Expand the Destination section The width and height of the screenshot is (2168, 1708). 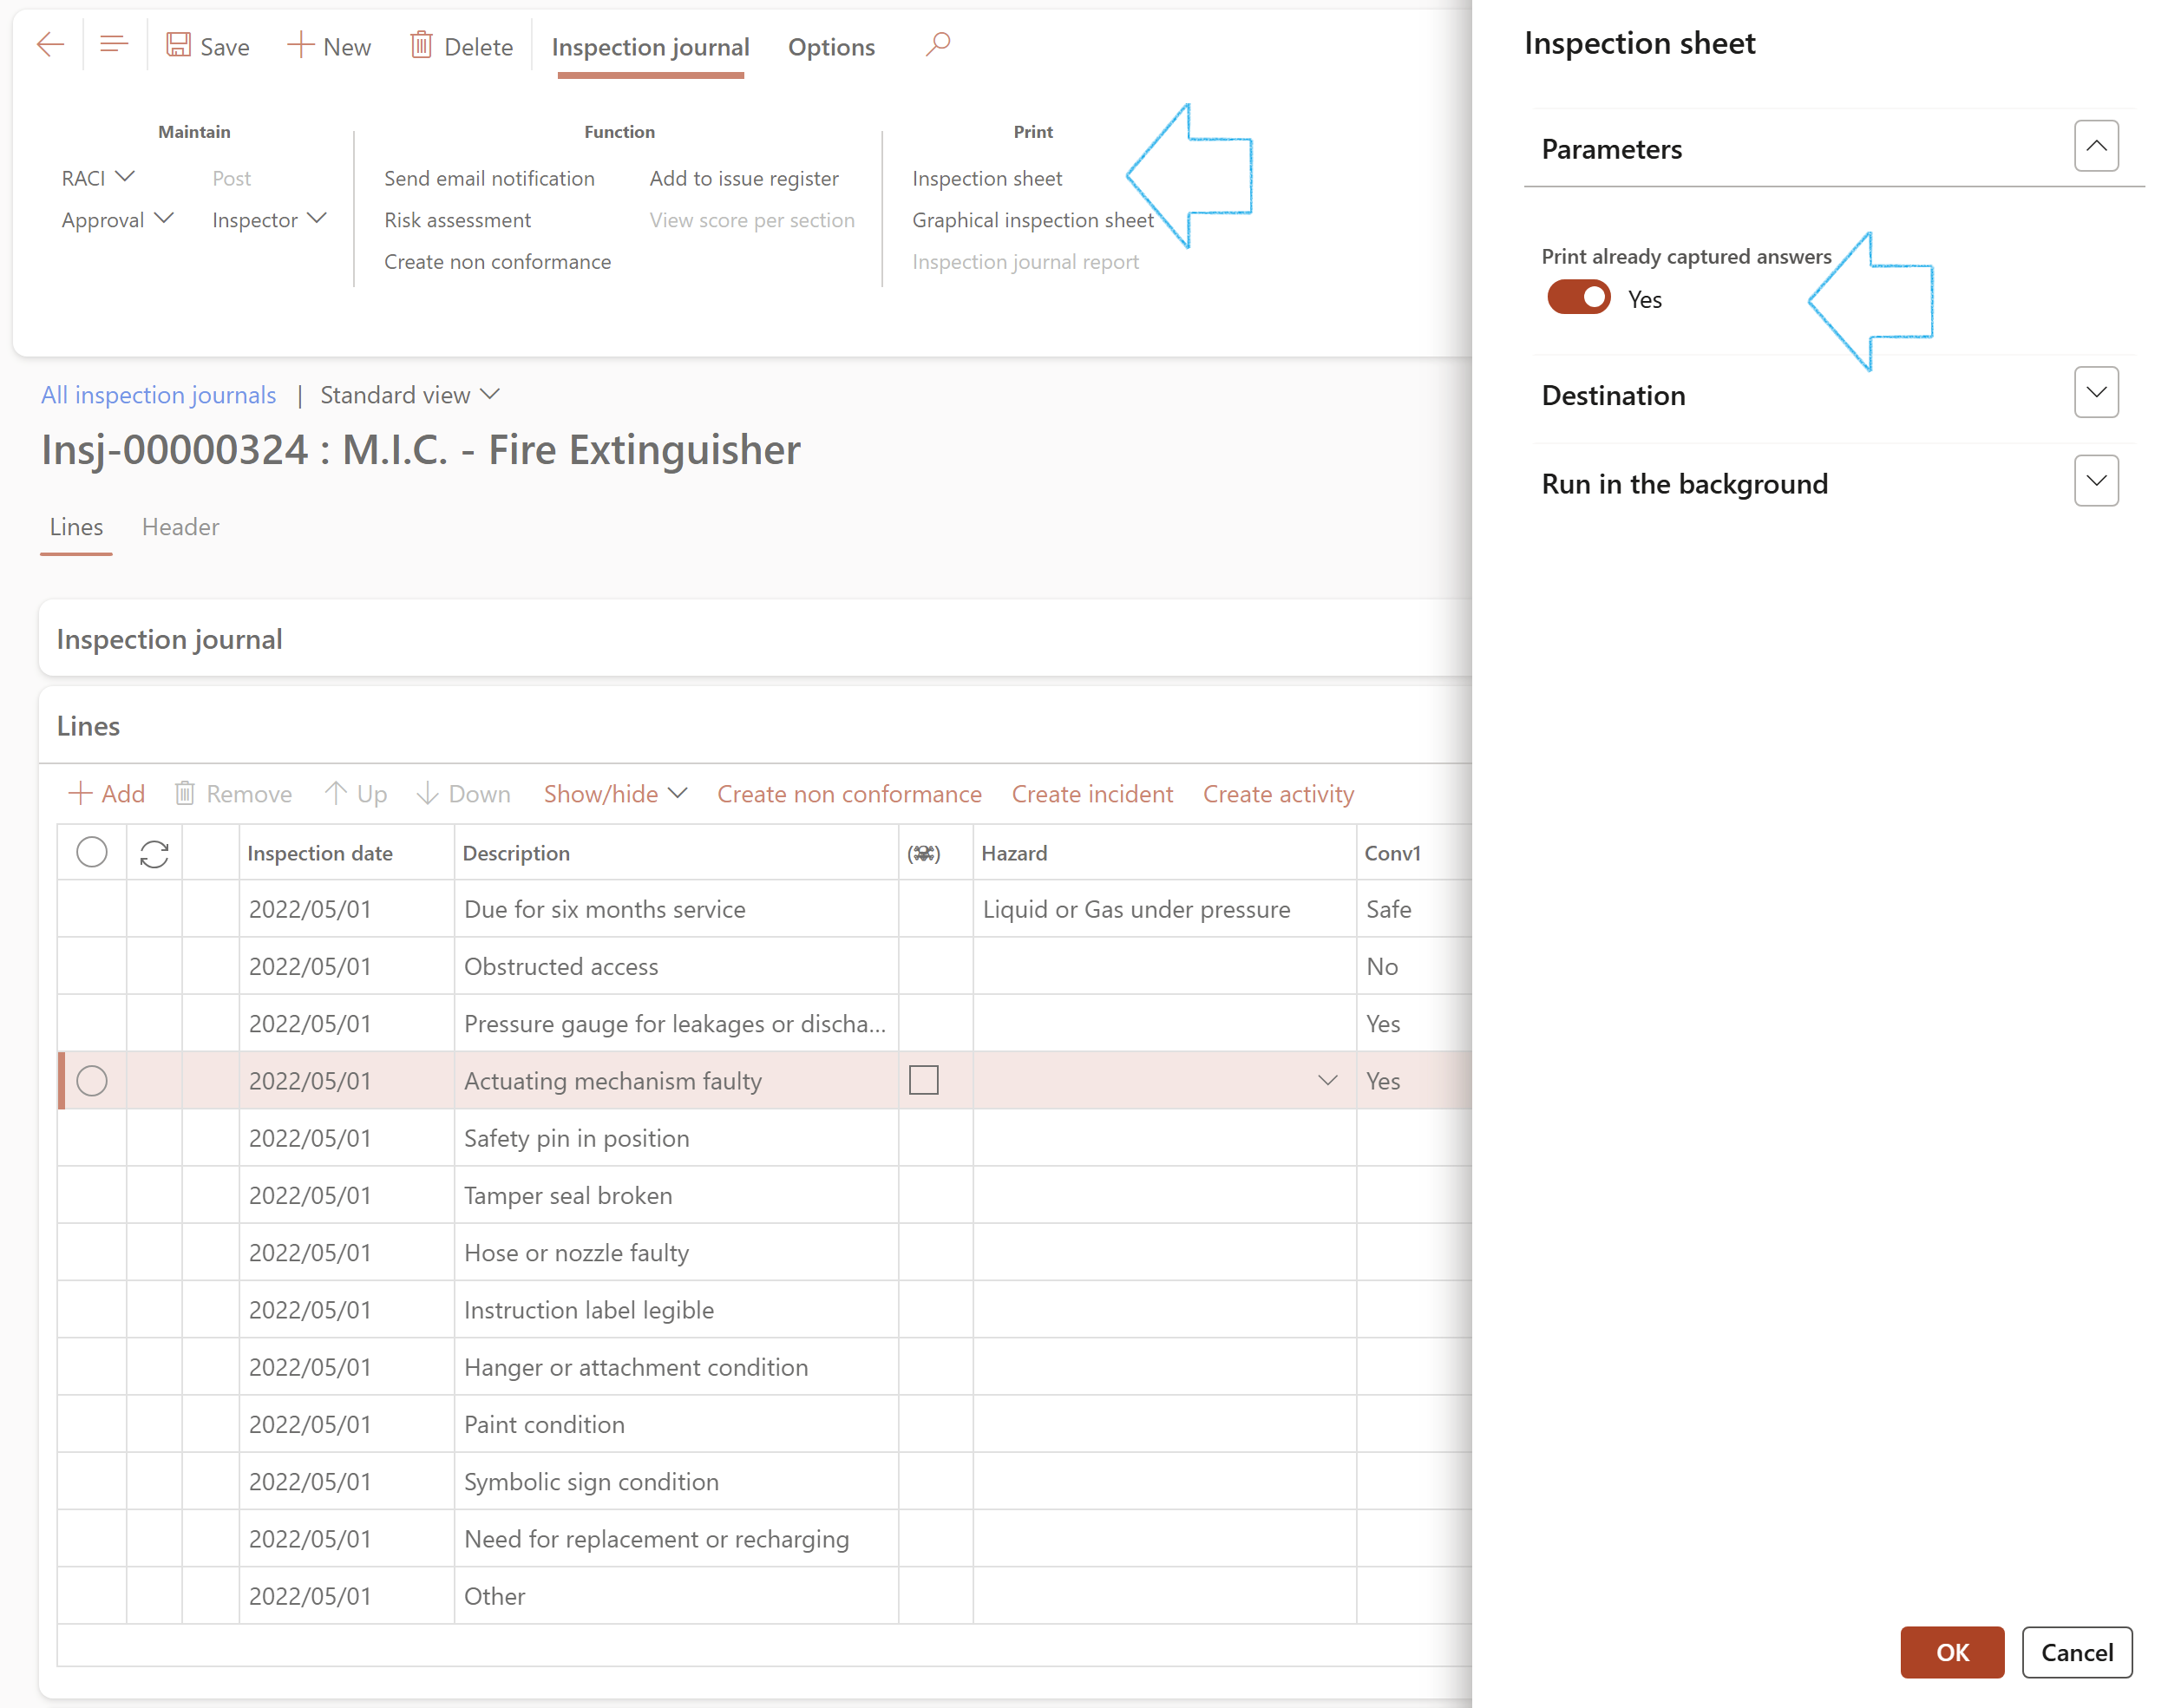point(2096,393)
